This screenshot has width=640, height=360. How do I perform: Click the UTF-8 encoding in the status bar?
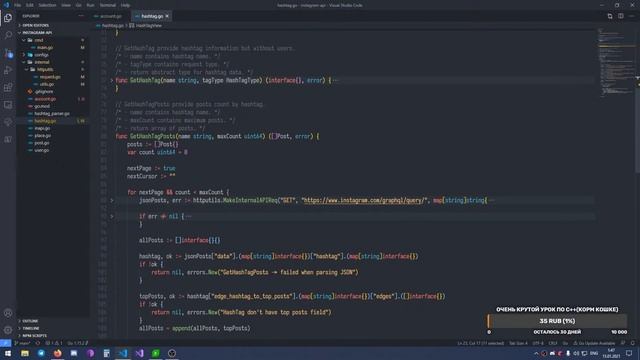[538, 343]
